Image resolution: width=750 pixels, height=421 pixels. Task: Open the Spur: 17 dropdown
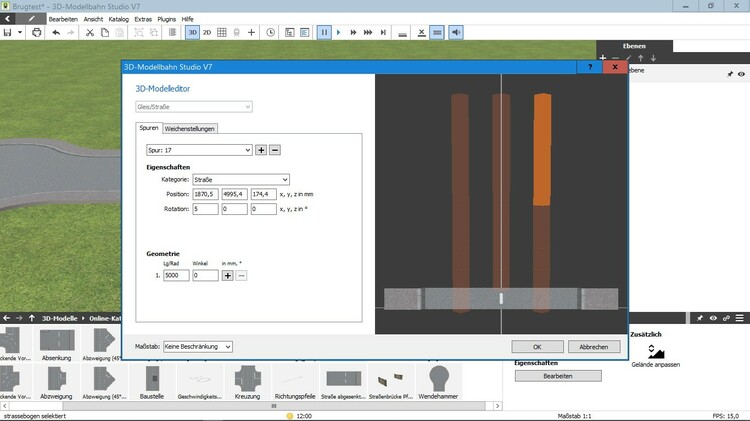click(199, 150)
